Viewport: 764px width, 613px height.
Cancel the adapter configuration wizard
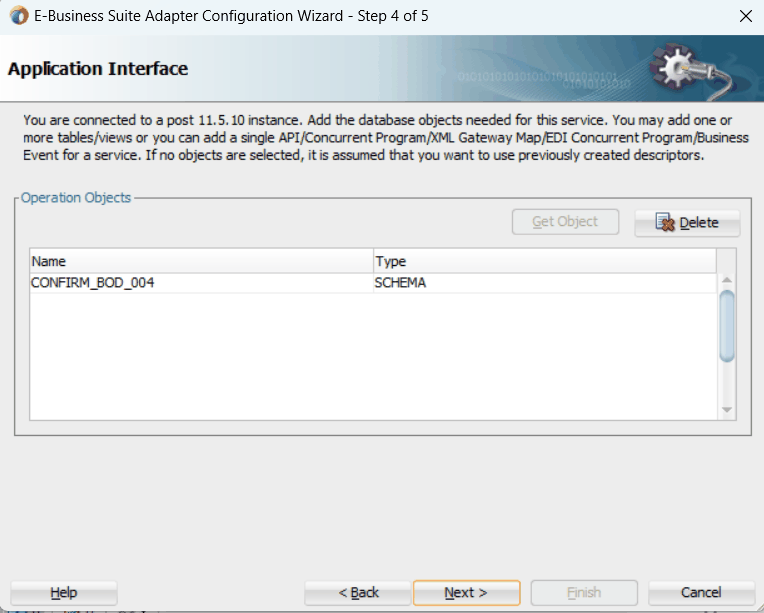pos(701,593)
